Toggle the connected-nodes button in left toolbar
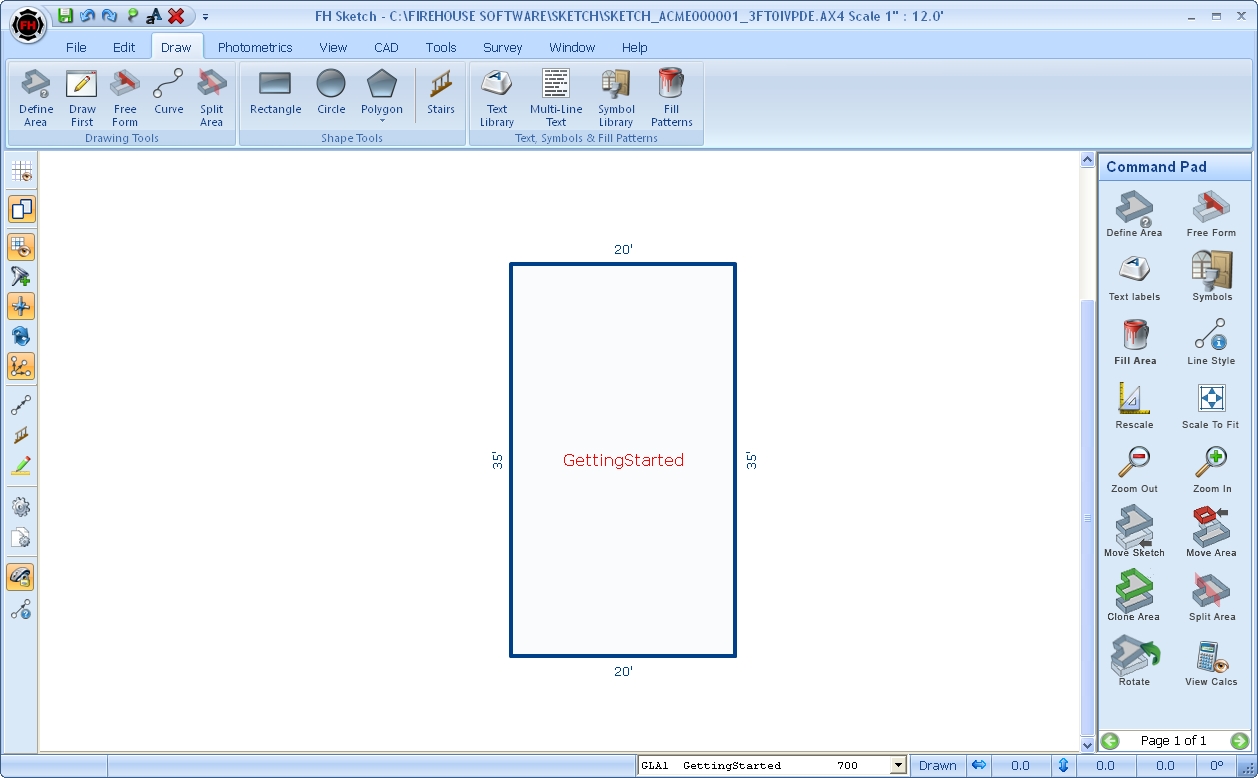Viewport: 1258px width, 778px height. [21, 366]
